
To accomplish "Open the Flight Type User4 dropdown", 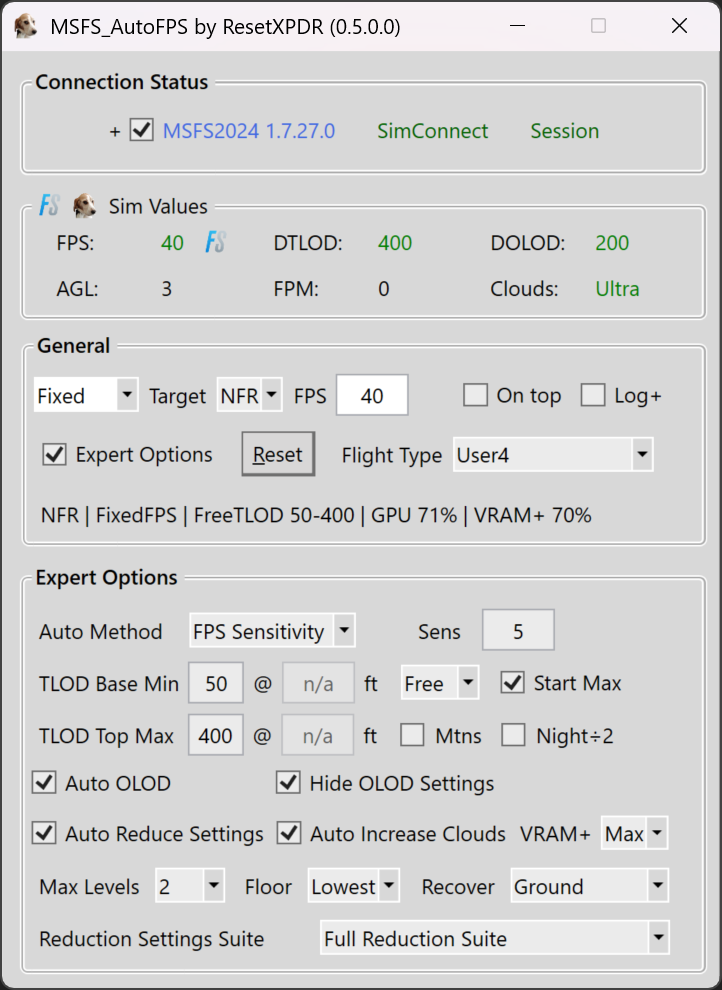I will pyautogui.click(x=553, y=455).
